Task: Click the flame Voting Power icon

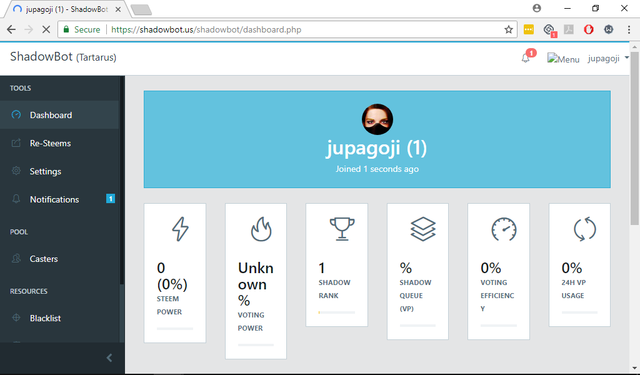Action: (x=261, y=229)
